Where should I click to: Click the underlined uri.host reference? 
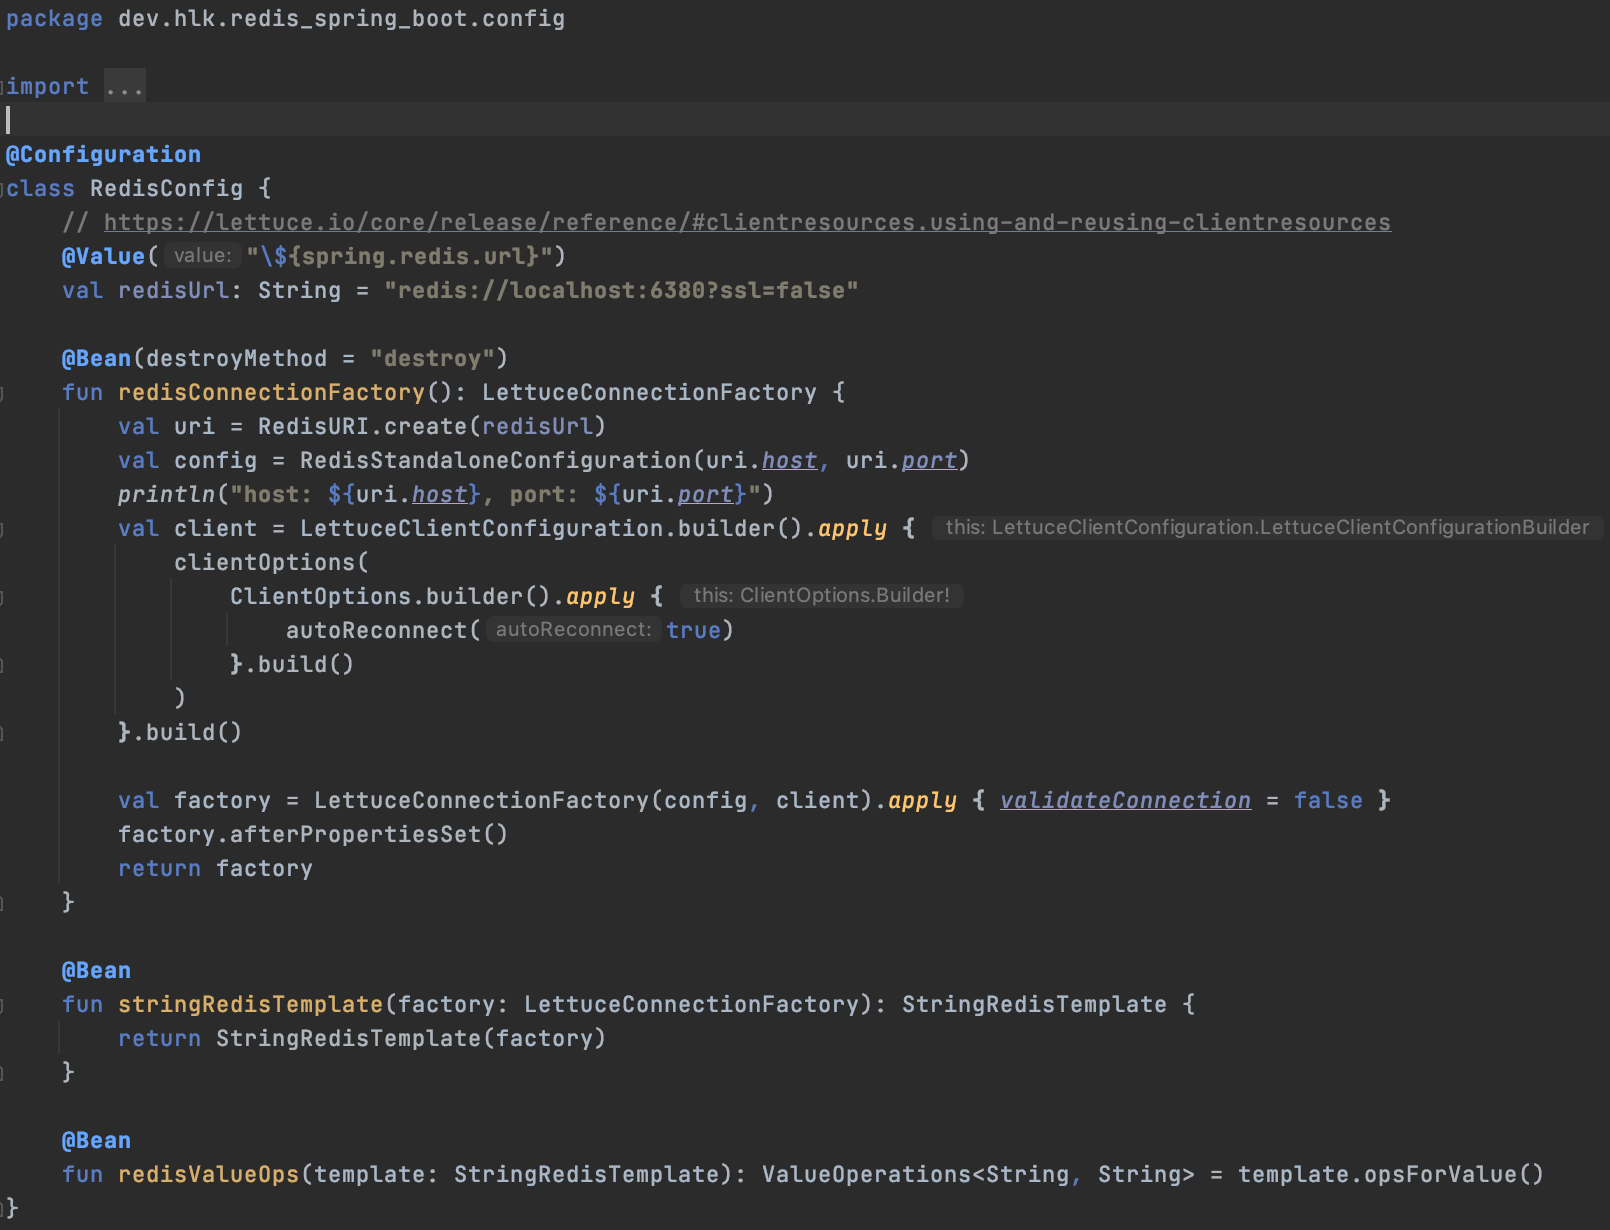click(x=789, y=460)
